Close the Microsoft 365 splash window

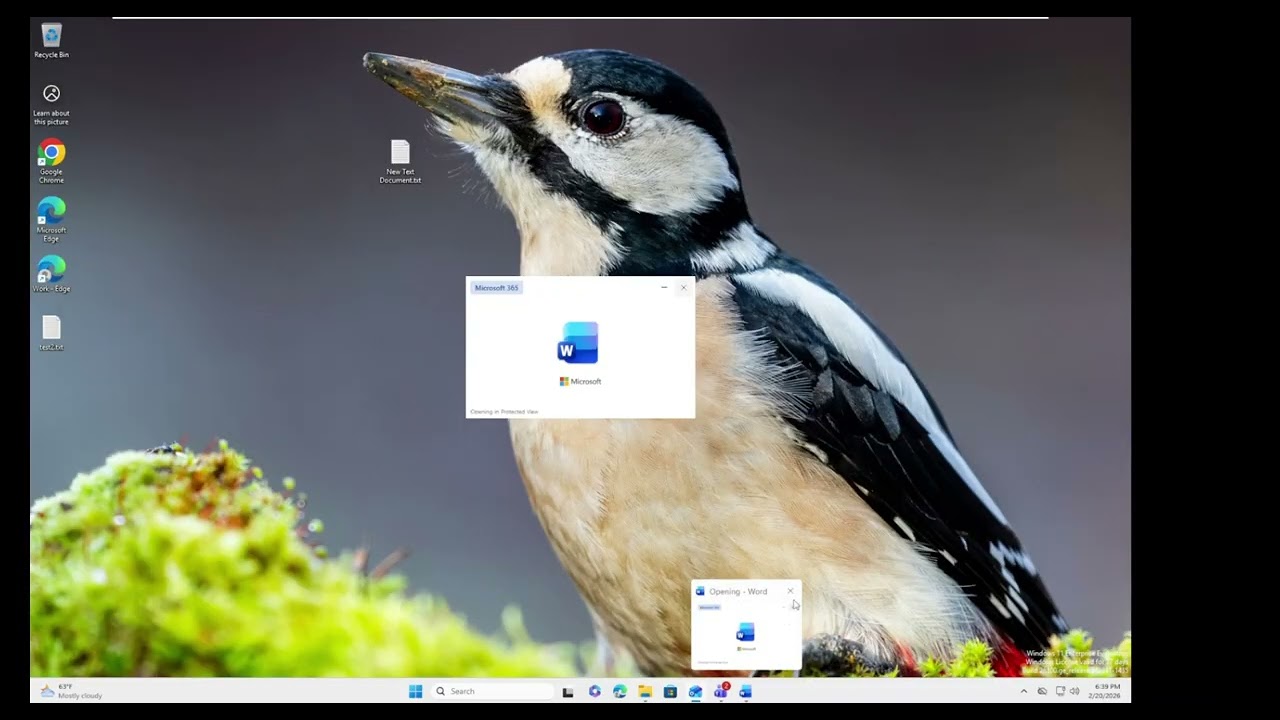(x=684, y=287)
